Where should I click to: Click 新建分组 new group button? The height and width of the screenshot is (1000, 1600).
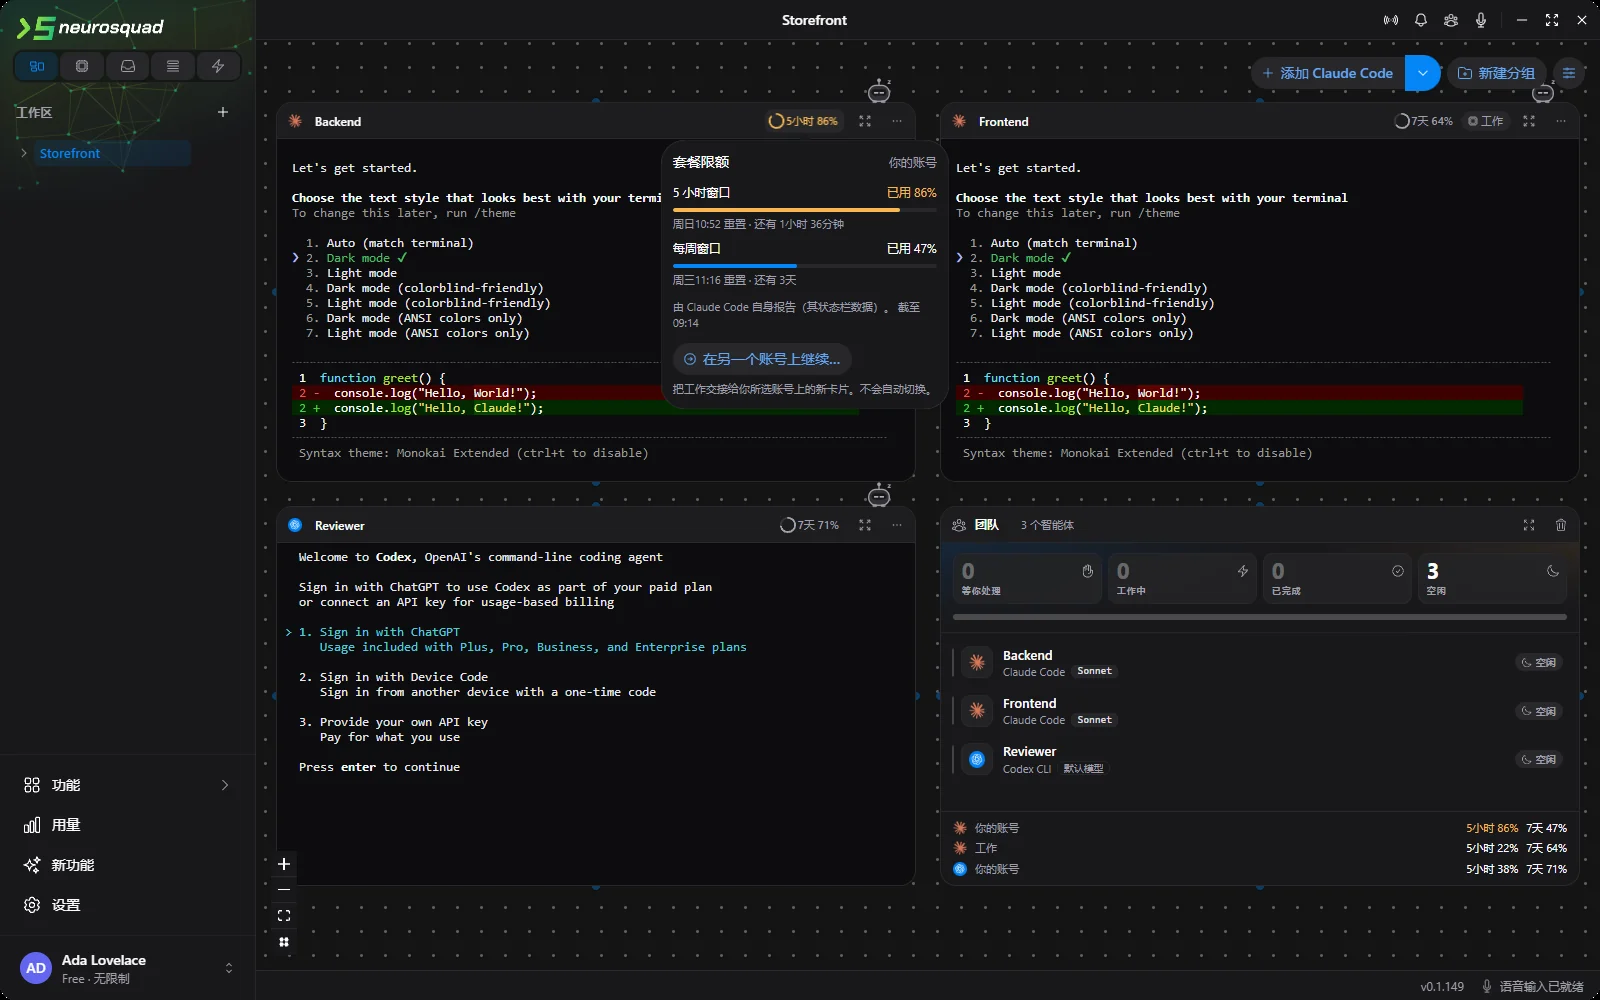coord(1497,73)
